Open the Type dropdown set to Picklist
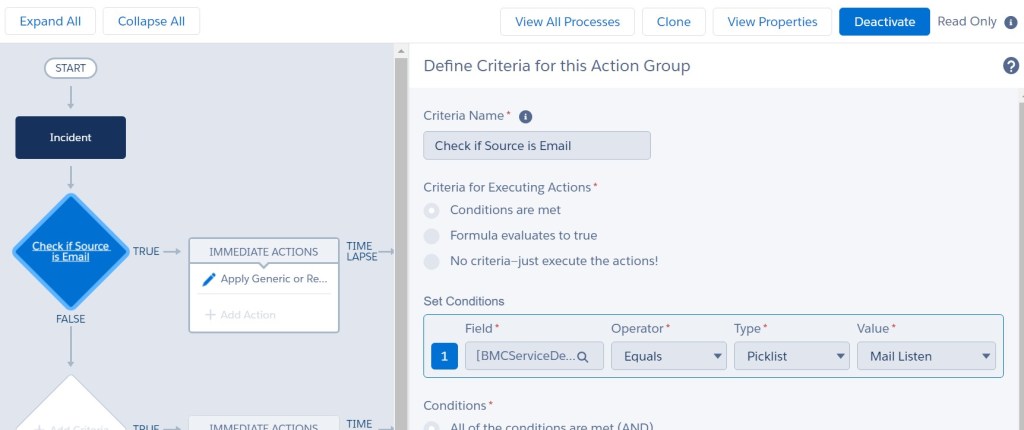 (x=792, y=356)
